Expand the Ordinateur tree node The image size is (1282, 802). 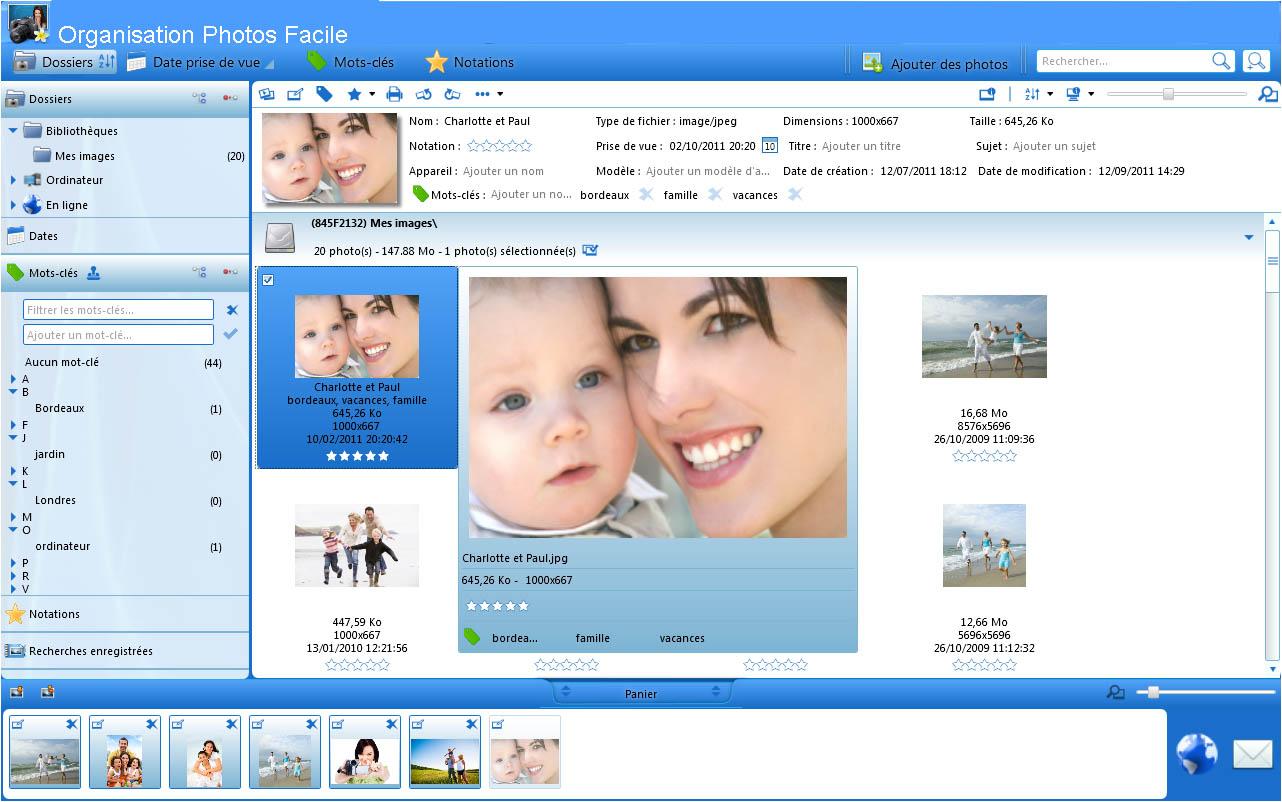tap(13, 180)
